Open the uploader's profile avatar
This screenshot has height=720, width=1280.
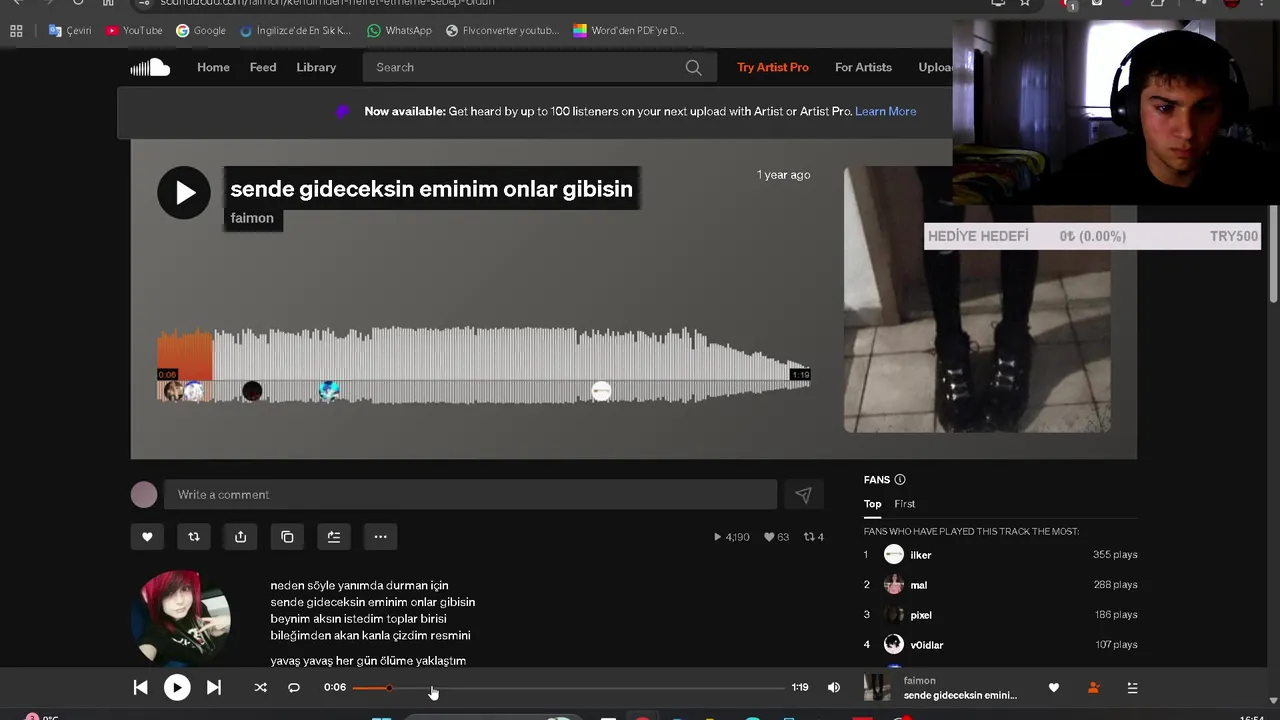[181, 618]
